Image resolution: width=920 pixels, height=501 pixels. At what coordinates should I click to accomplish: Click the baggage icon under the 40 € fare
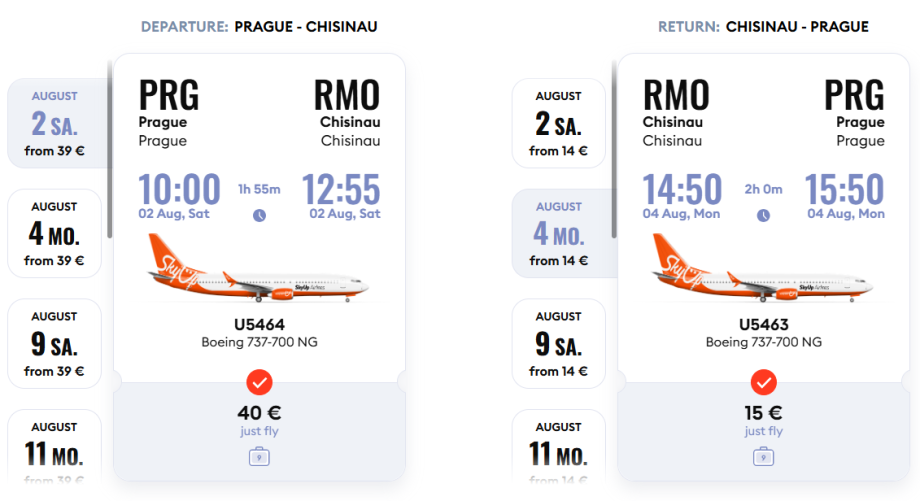pos(259,458)
